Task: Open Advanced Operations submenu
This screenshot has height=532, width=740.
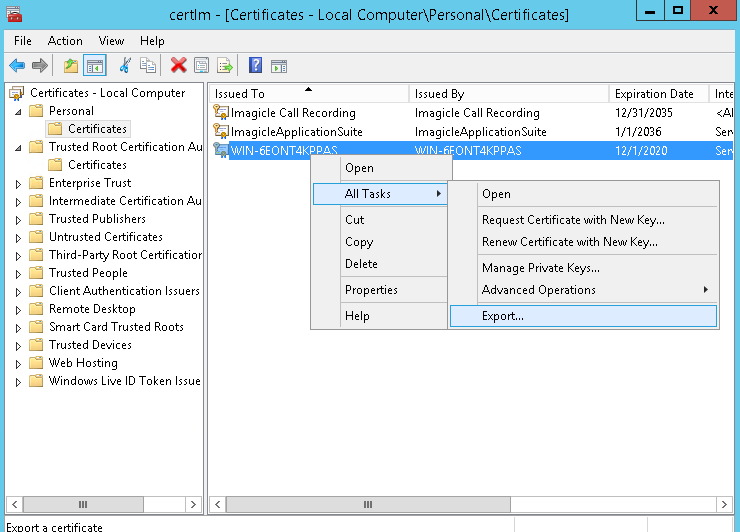Action: (538, 290)
